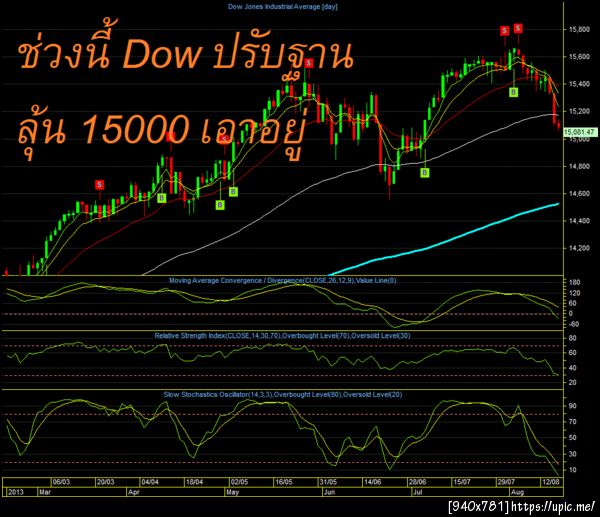This screenshot has width=600, height=517.
Task: Select the Moving Average Convergence / Divergence indicator label
Action: pyautogui.click(x=283, y=281)
